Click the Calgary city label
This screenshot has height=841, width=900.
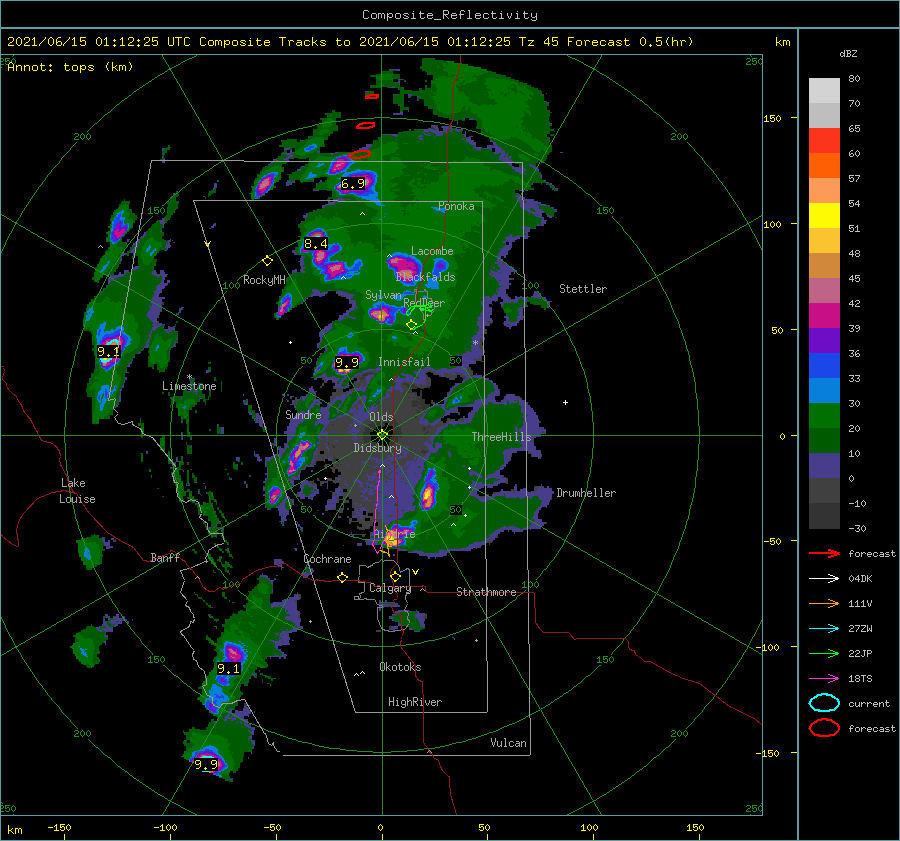point(390,588)
